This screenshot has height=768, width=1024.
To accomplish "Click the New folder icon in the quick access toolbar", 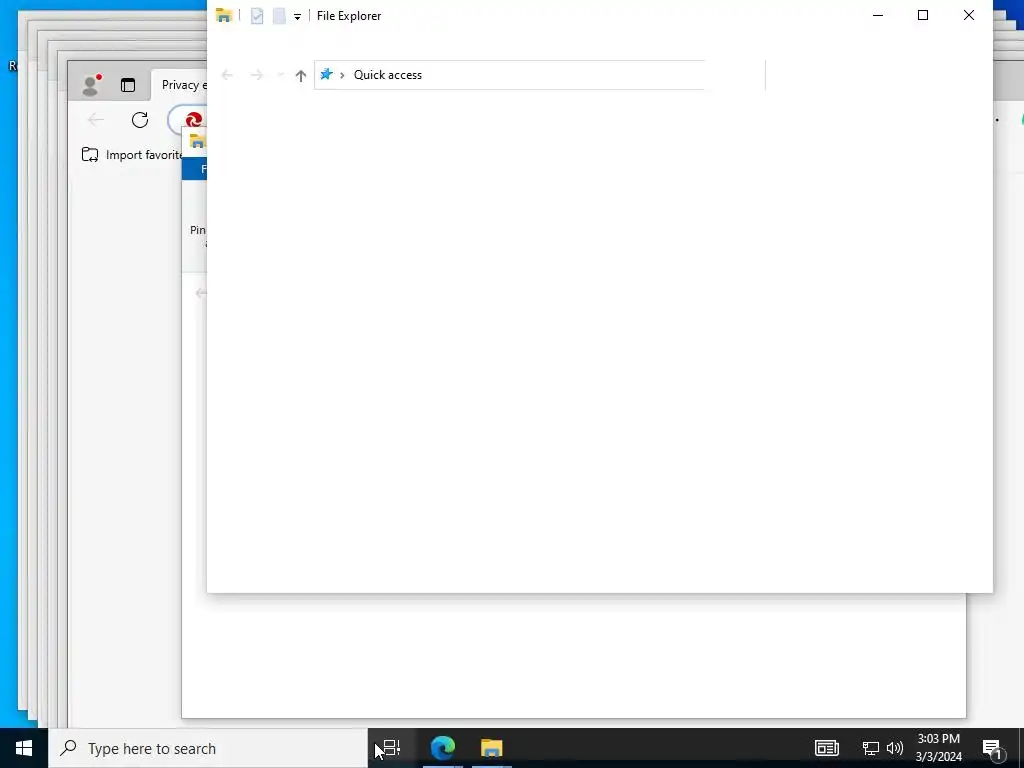I will point(279,16).
